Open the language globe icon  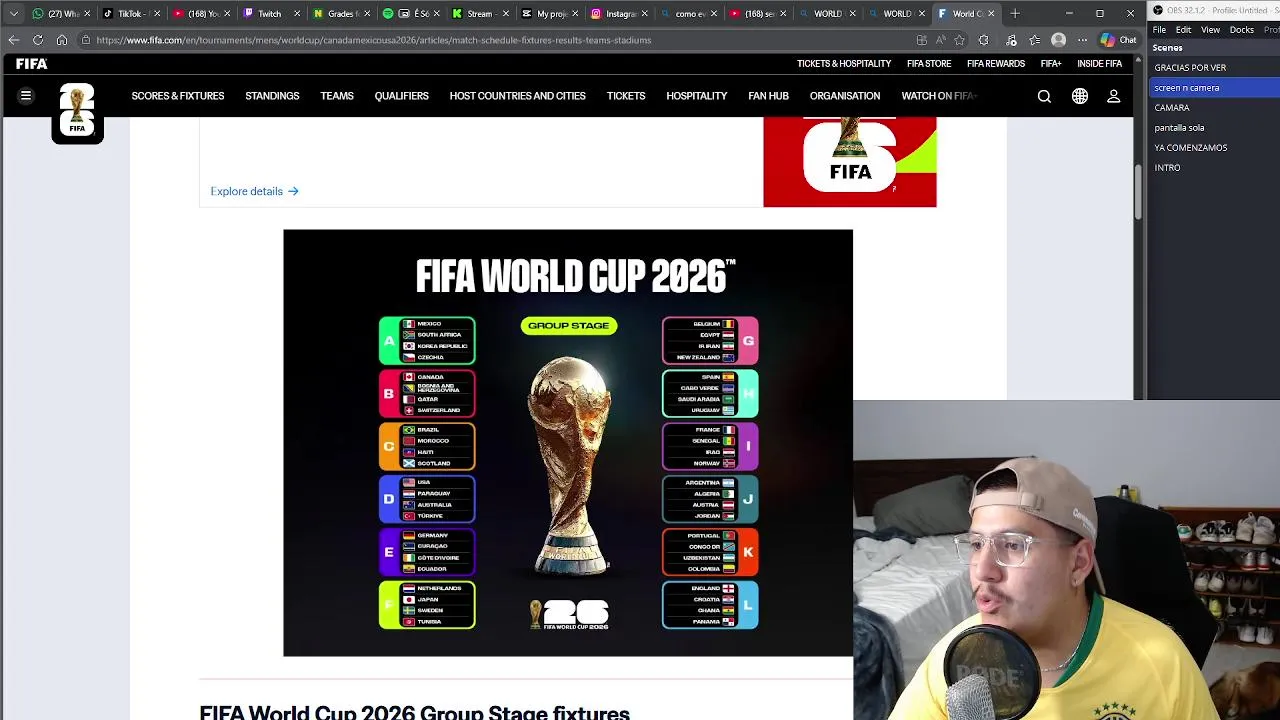(x=1080, y=96)
